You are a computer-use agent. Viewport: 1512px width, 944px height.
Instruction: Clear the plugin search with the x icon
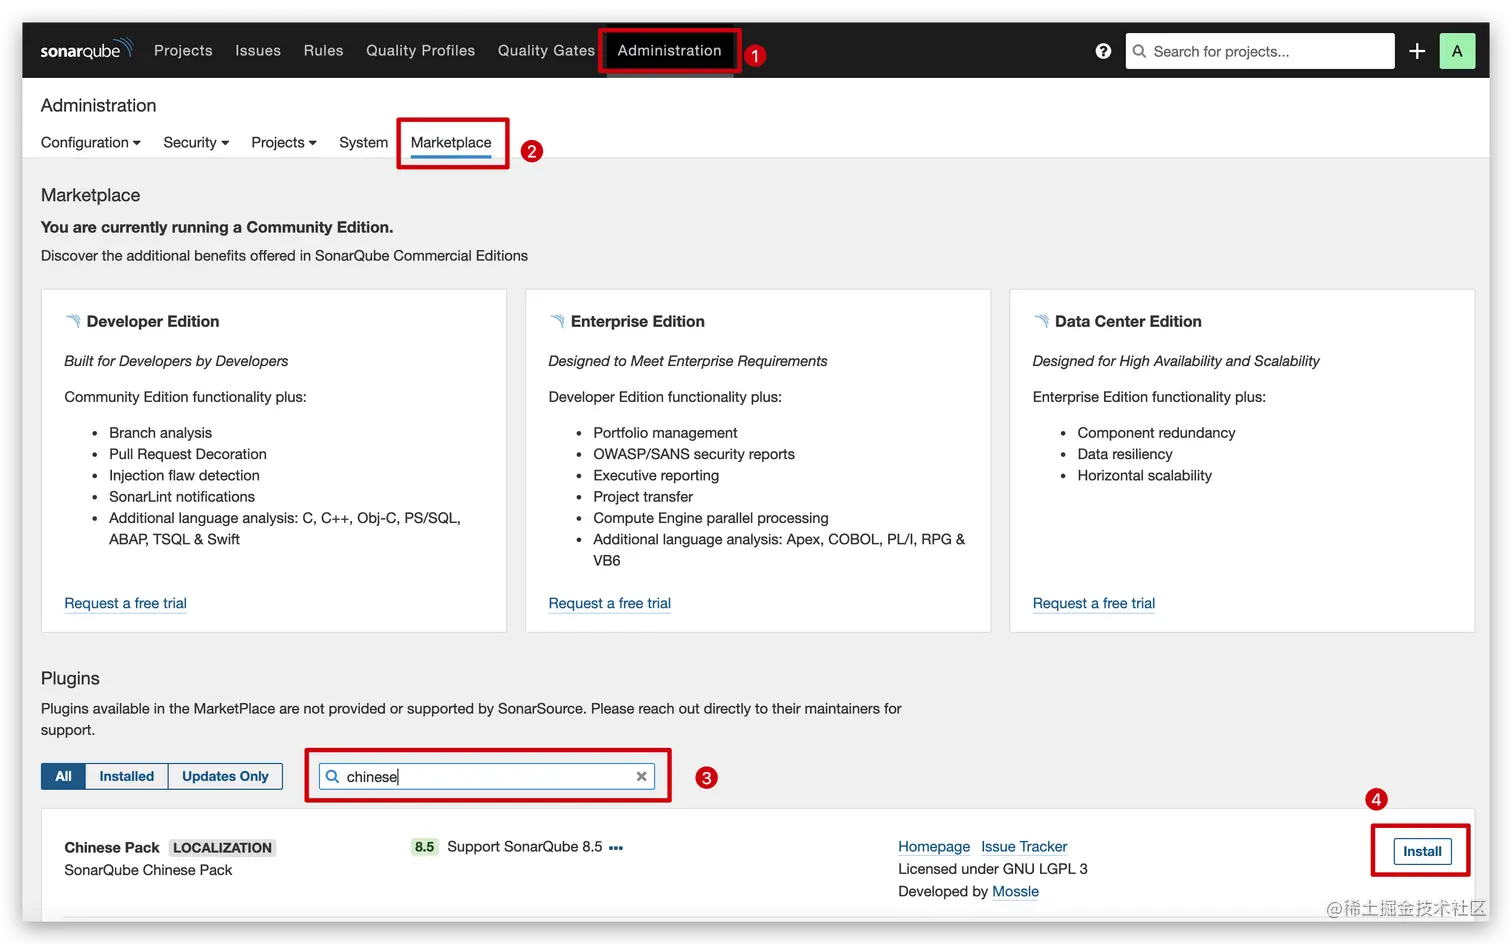[642, 776]
